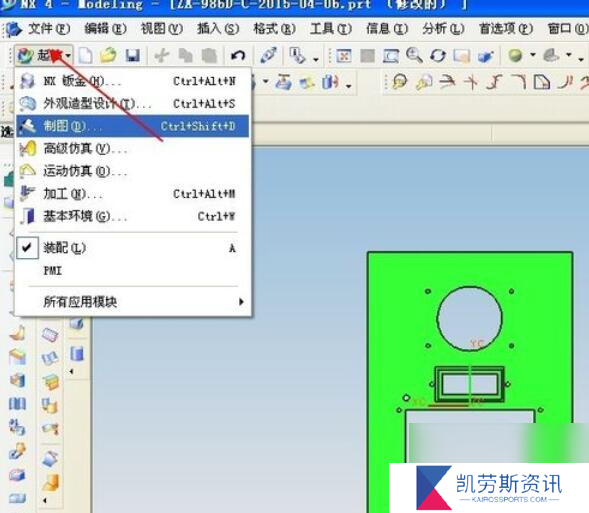Click the large circular hole on green part
589x513 pixels.
pyautogui.click(x=470, y=318)
